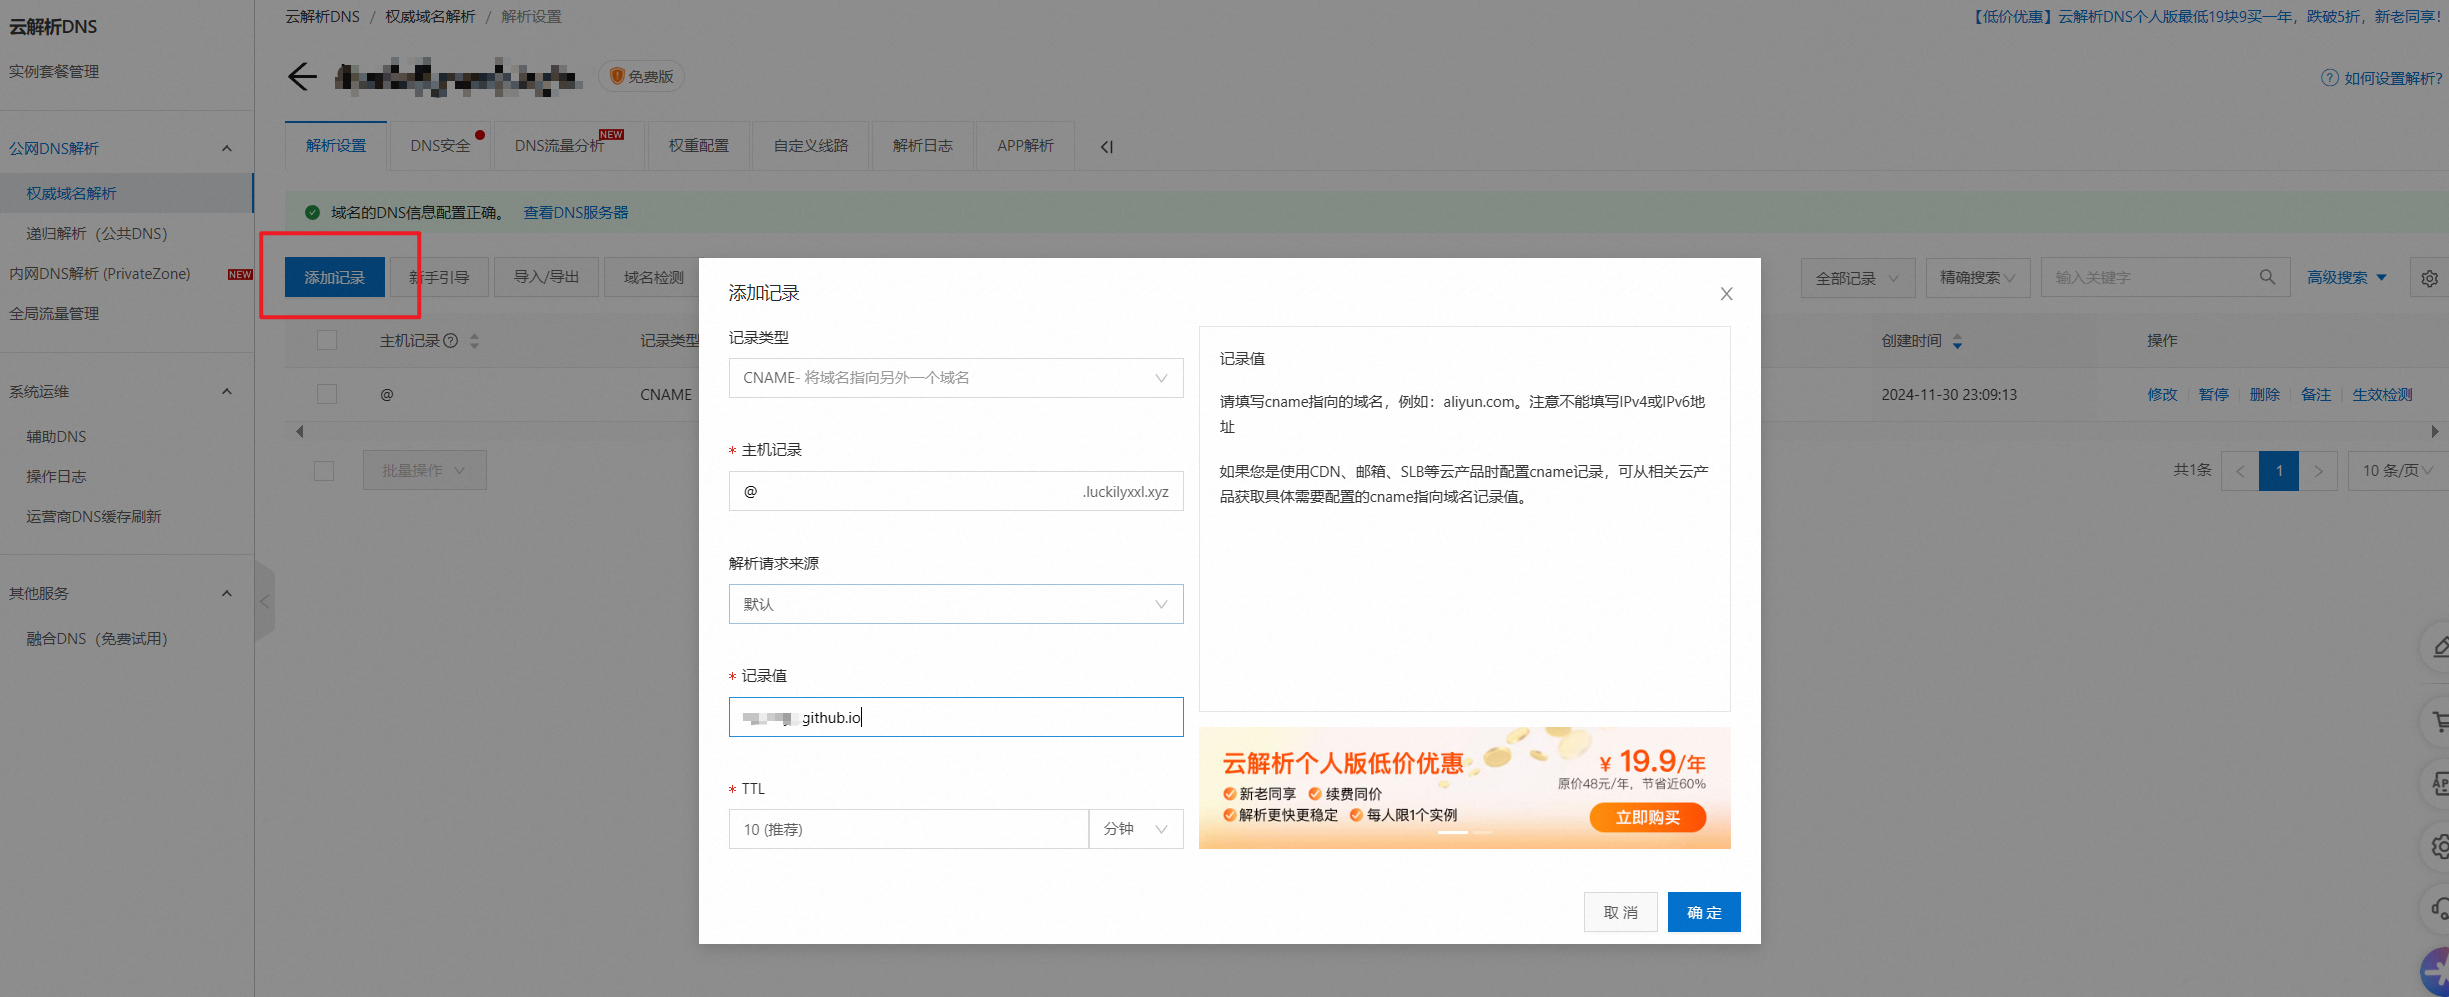2449x997 pixels.
Task: Click the horizontal scroll left arrow of table
Action: click(x=299, y=432)
